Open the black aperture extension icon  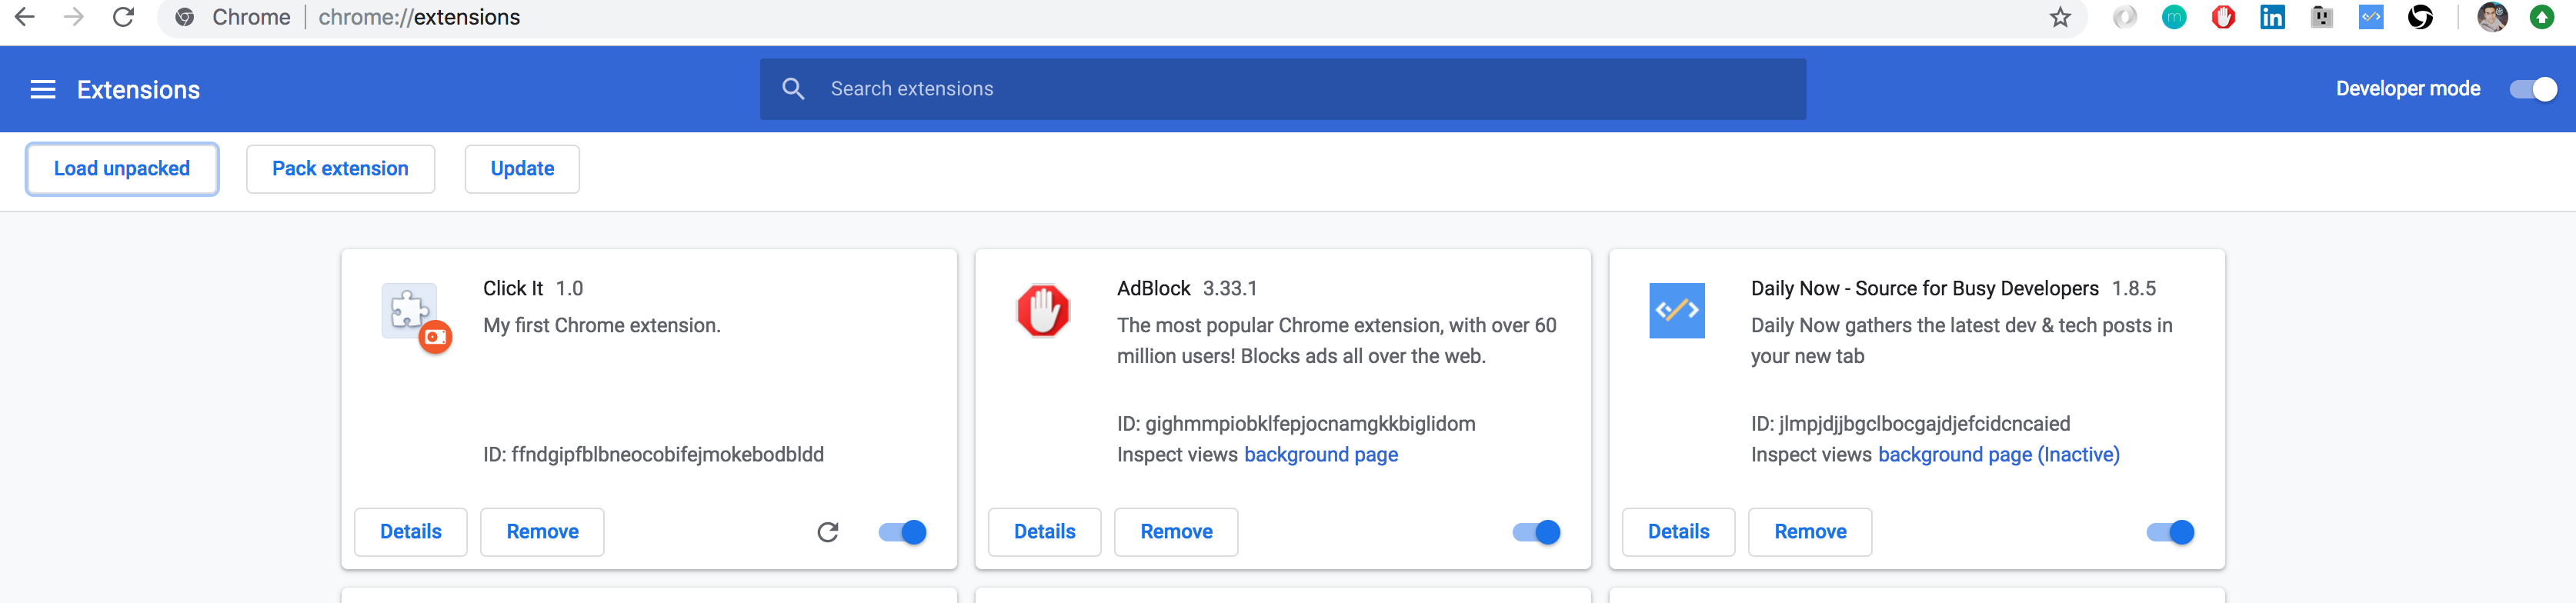tap(2420, 17)
